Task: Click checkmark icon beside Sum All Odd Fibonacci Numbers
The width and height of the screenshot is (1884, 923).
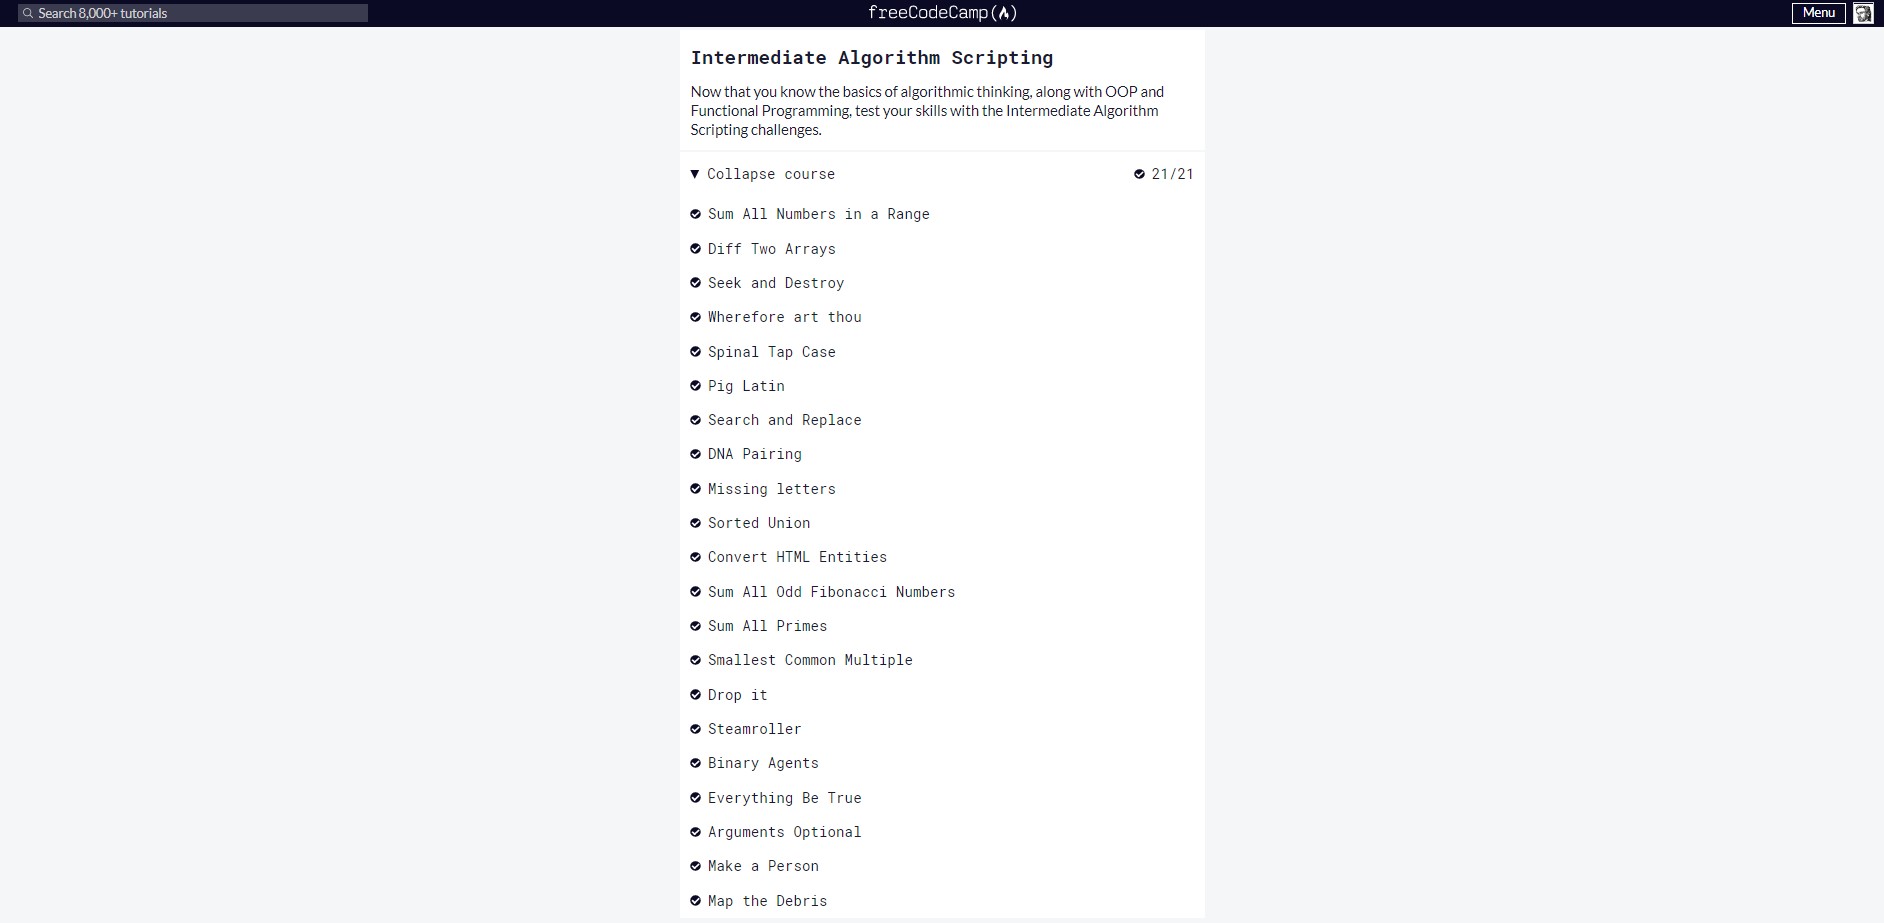Action: click(x=695, y=592)
